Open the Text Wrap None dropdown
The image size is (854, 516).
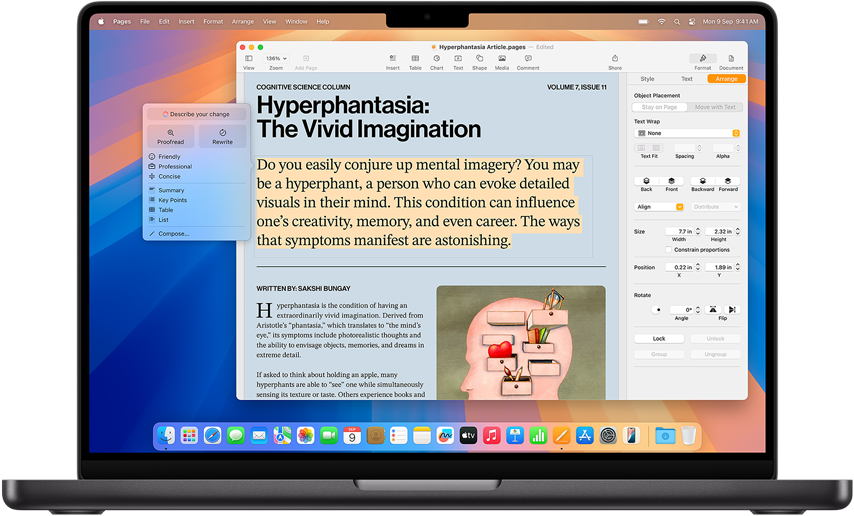[x=688, y=133]
